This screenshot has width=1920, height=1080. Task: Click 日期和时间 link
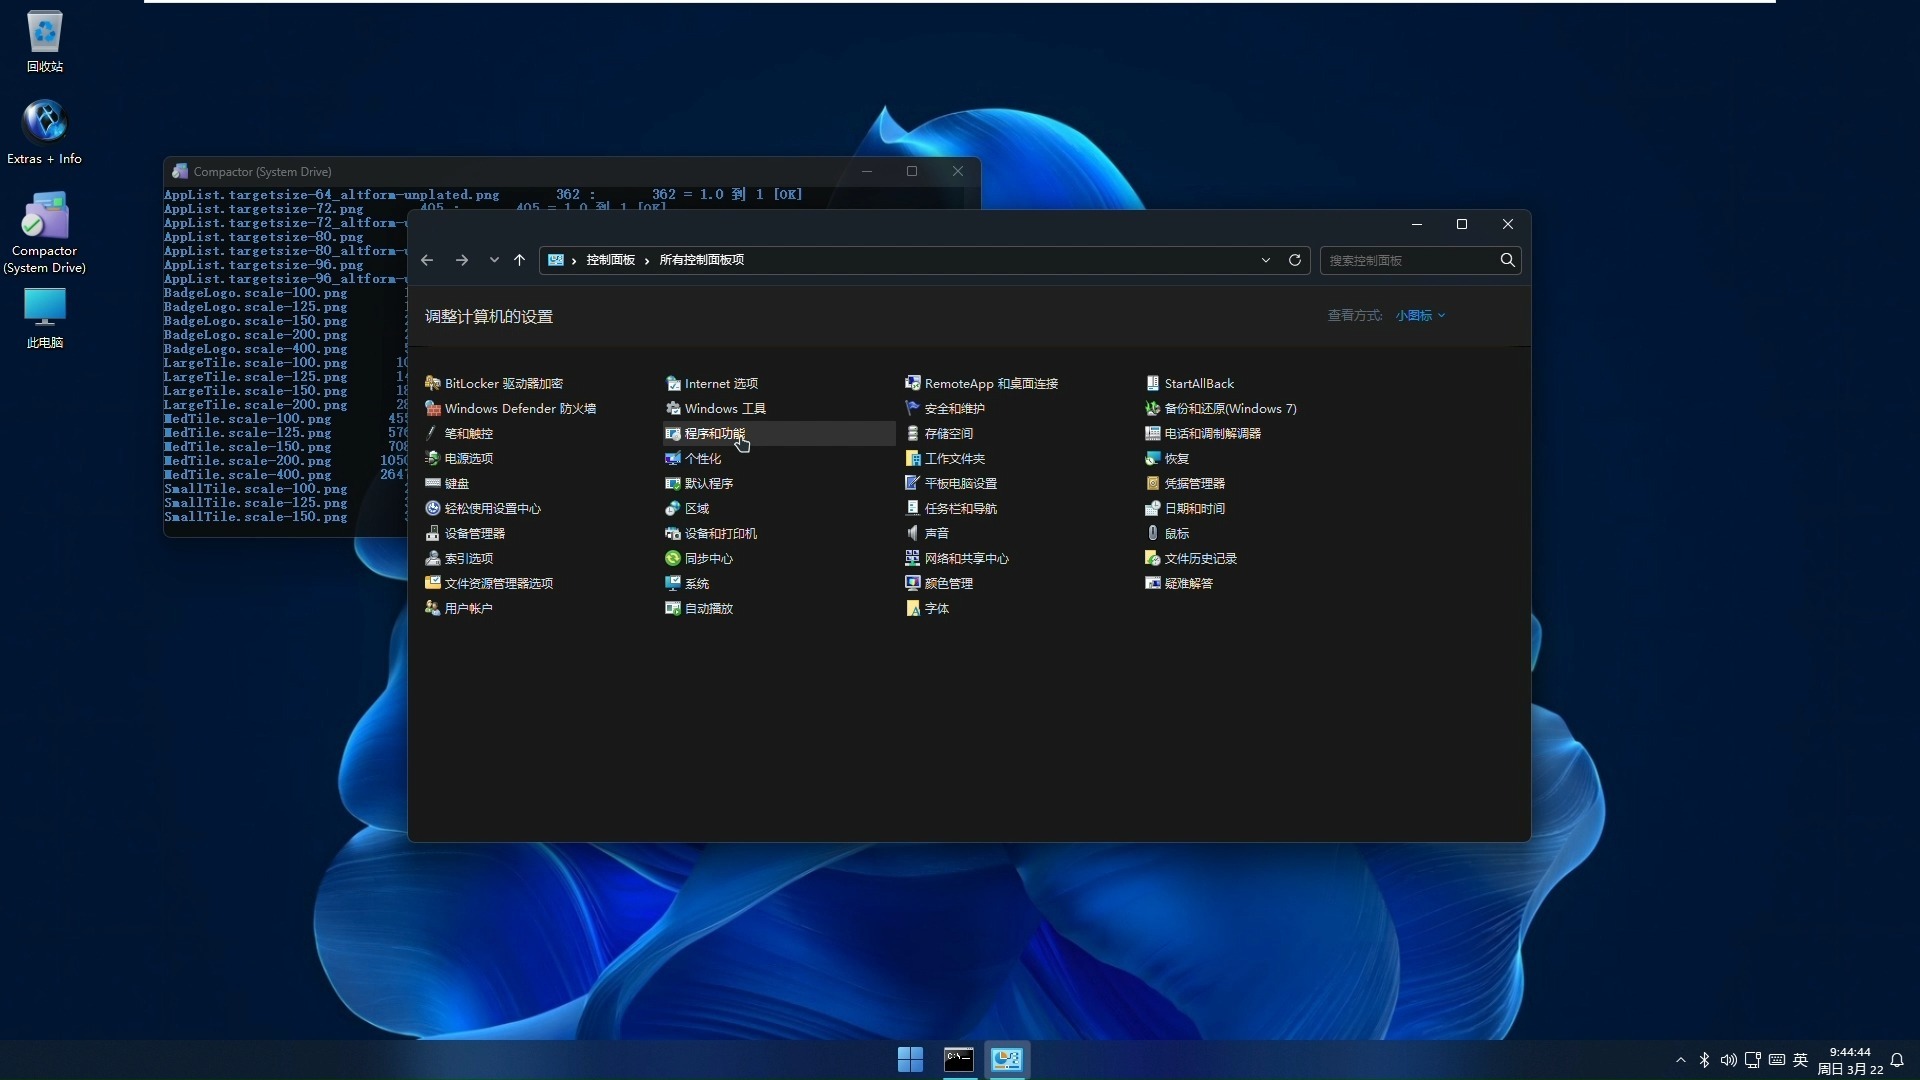pyautogui.click(x=1195, y=509)
